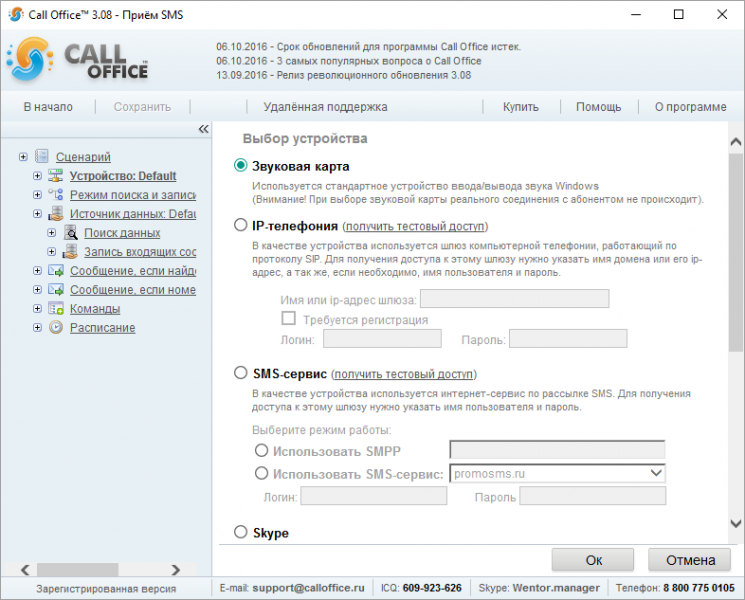The image size is (745, 600).
Task: Click the SMPP address input field
Action: click(557, 449)
